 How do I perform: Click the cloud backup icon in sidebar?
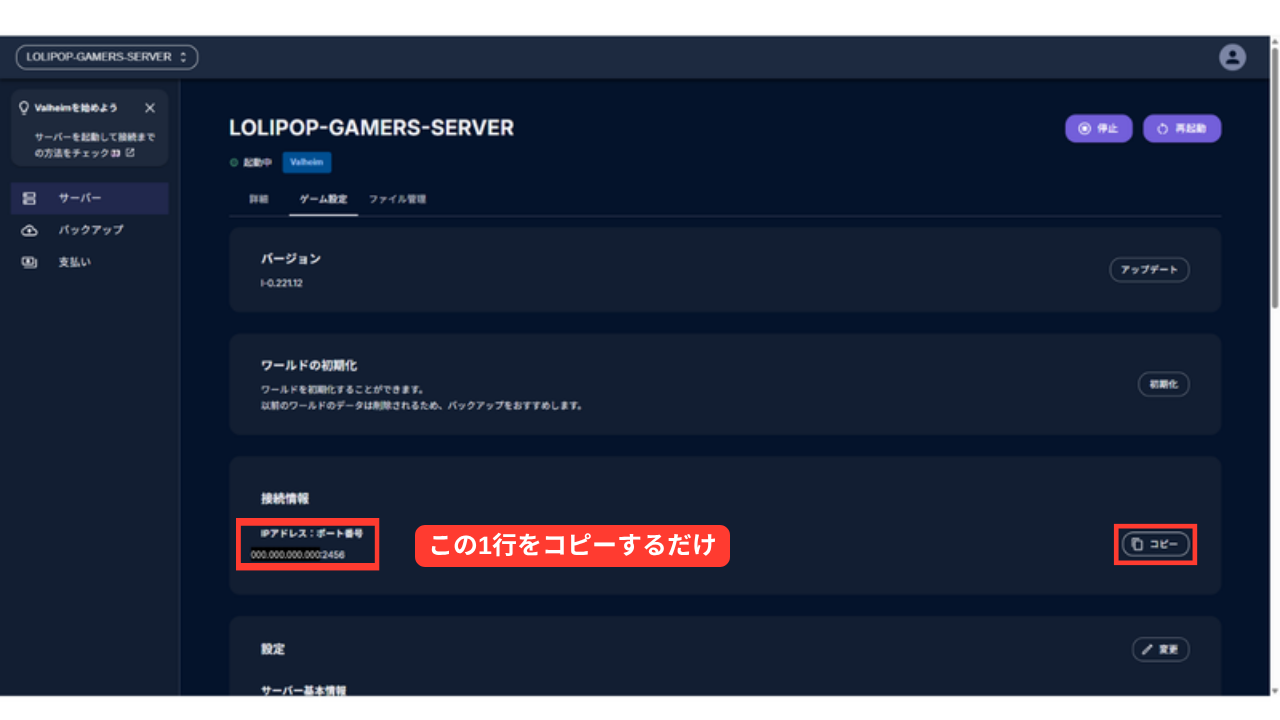pyautogui.click(x=29, y=230)
